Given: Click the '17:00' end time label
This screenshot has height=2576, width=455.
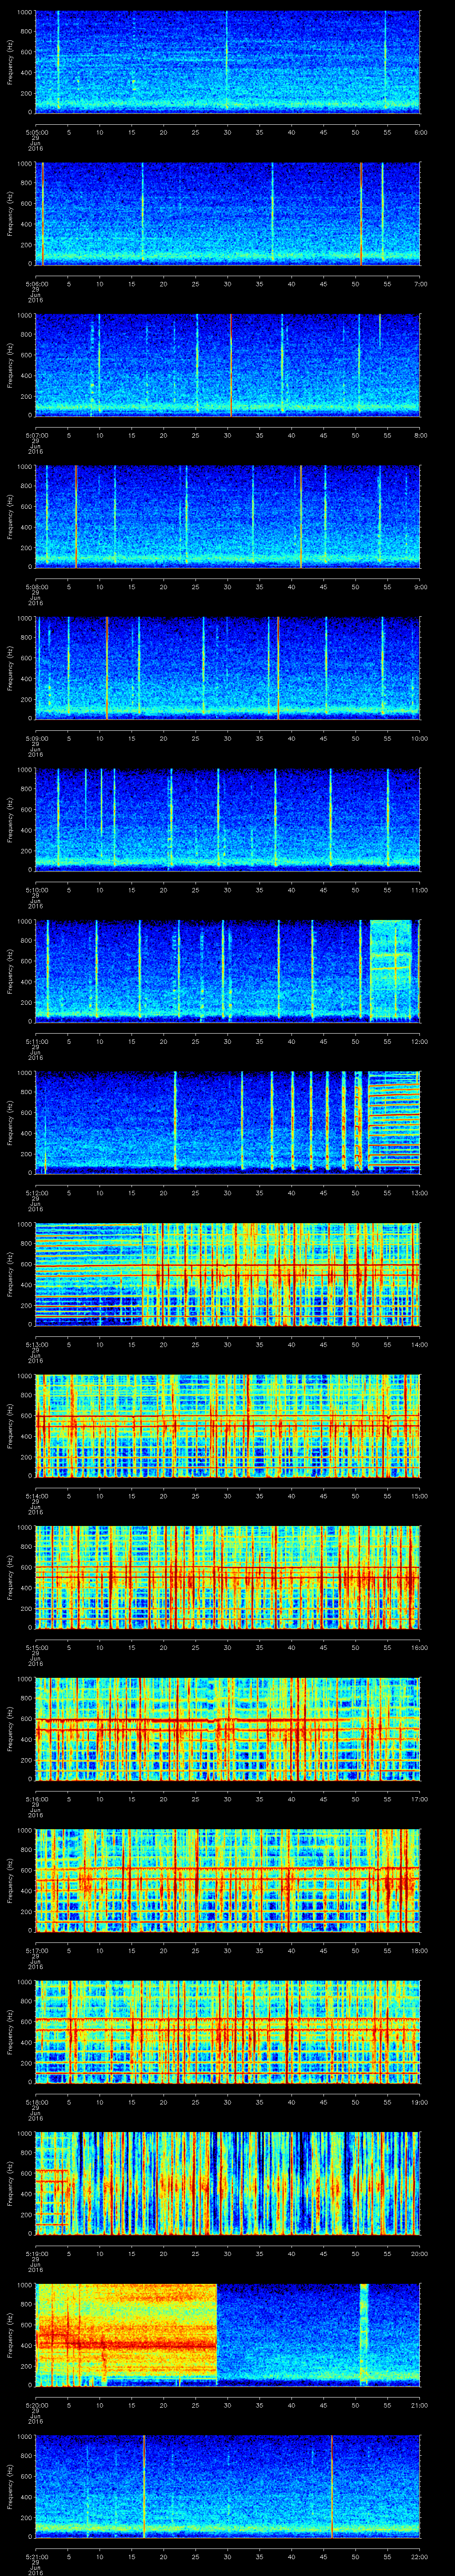Looking at the screenshot, I should (x=419, y=1799).
